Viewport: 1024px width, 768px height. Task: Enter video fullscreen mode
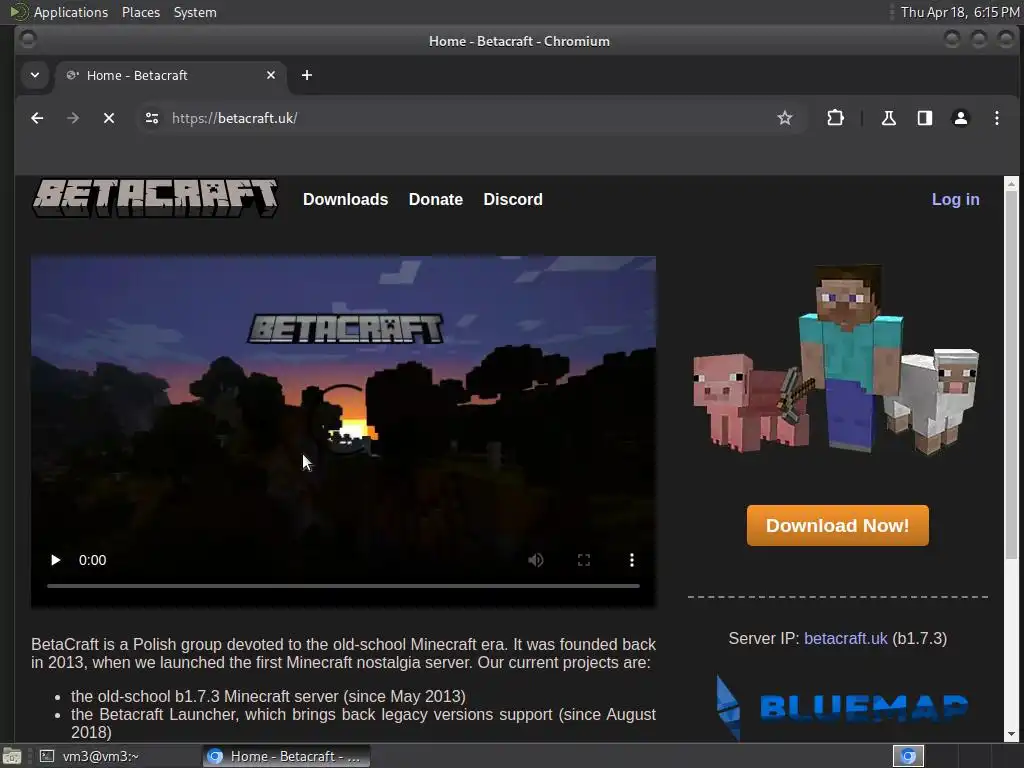click(x=584, y=560)
